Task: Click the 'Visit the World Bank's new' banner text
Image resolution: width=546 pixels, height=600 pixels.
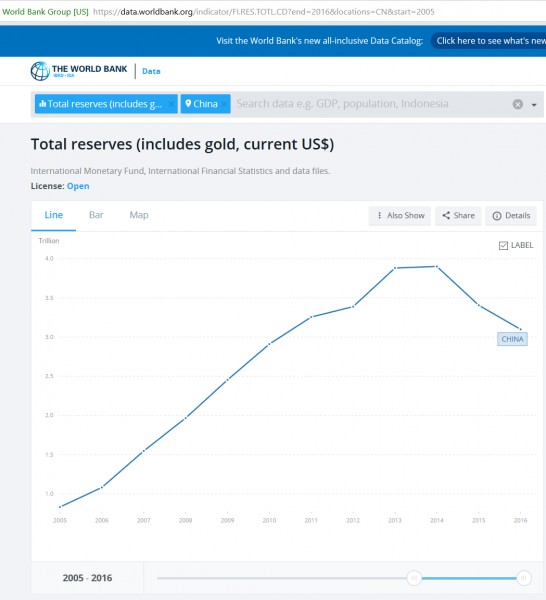Action: pos(319,41)
